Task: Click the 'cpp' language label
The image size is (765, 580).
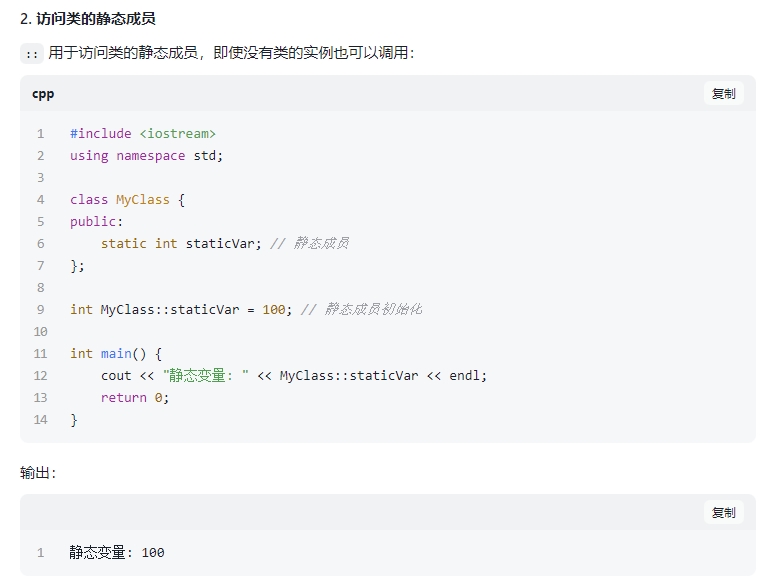Action: coord(43,94)
